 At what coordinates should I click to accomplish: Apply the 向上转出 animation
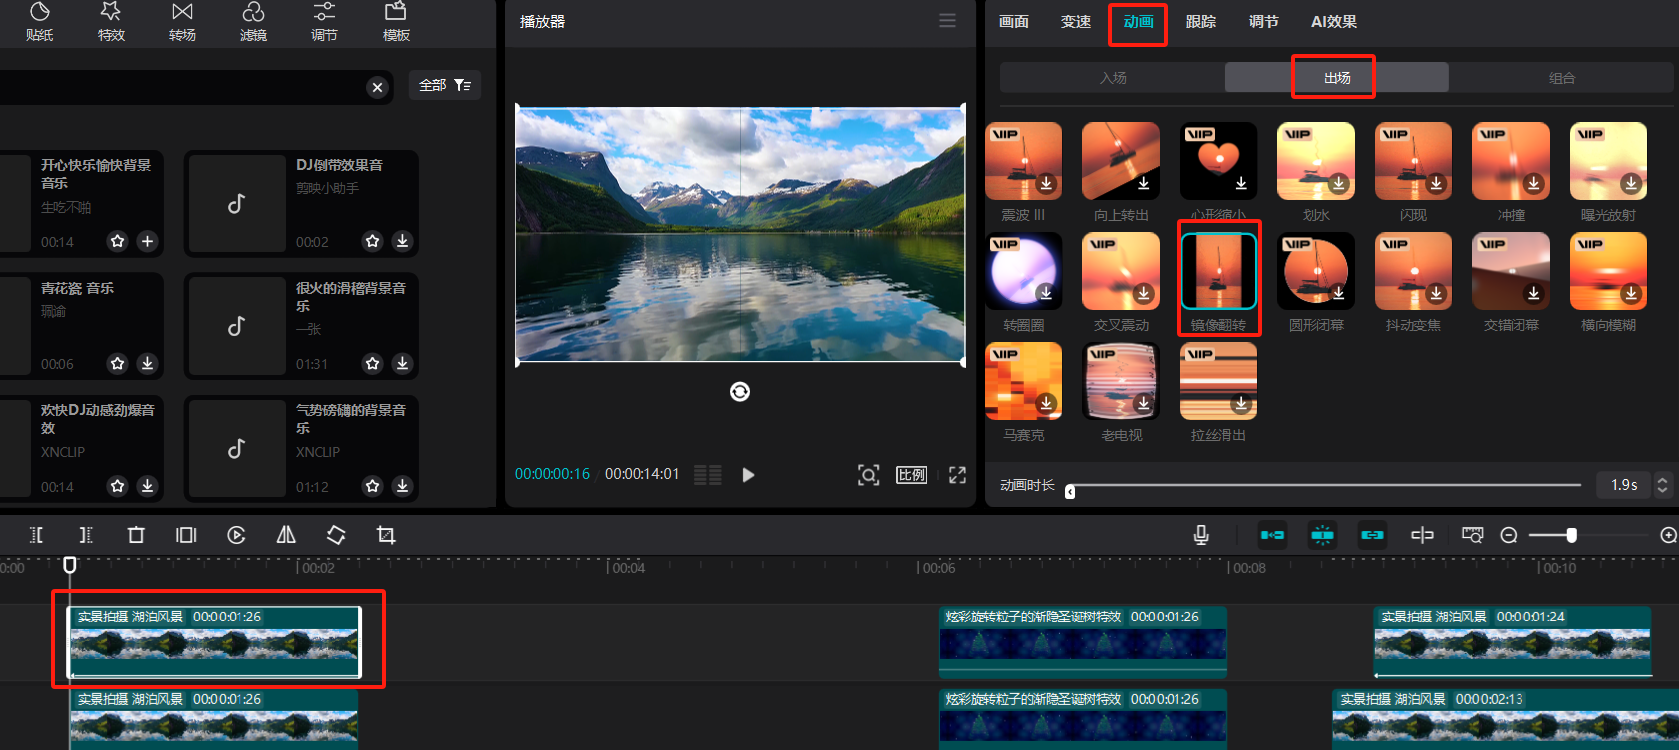click(1121, 161)
